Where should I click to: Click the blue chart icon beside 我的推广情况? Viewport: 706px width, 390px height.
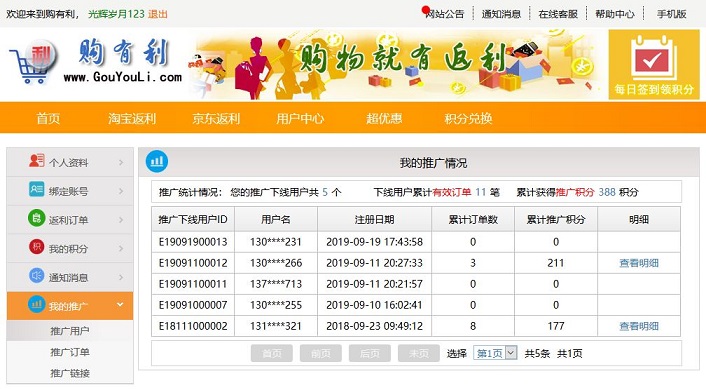pyautogui.click(x=157, y=161)
